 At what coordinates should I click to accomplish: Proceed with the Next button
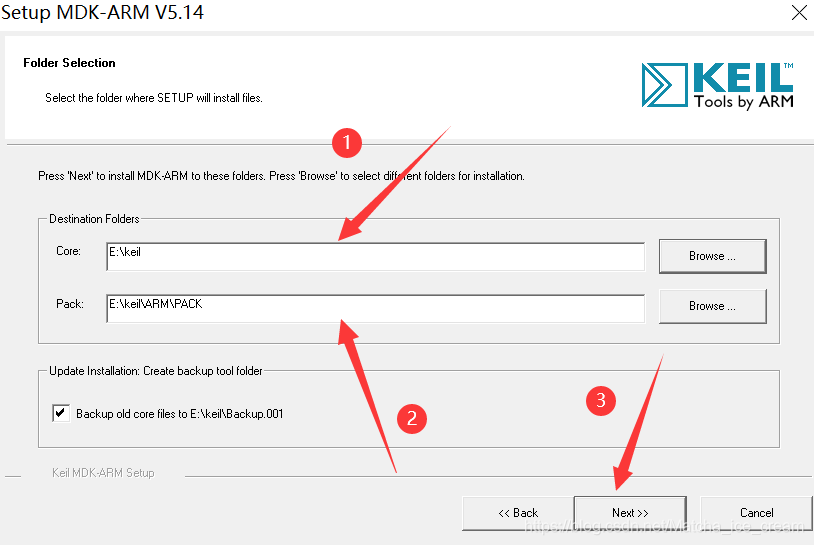click(630, 513)
